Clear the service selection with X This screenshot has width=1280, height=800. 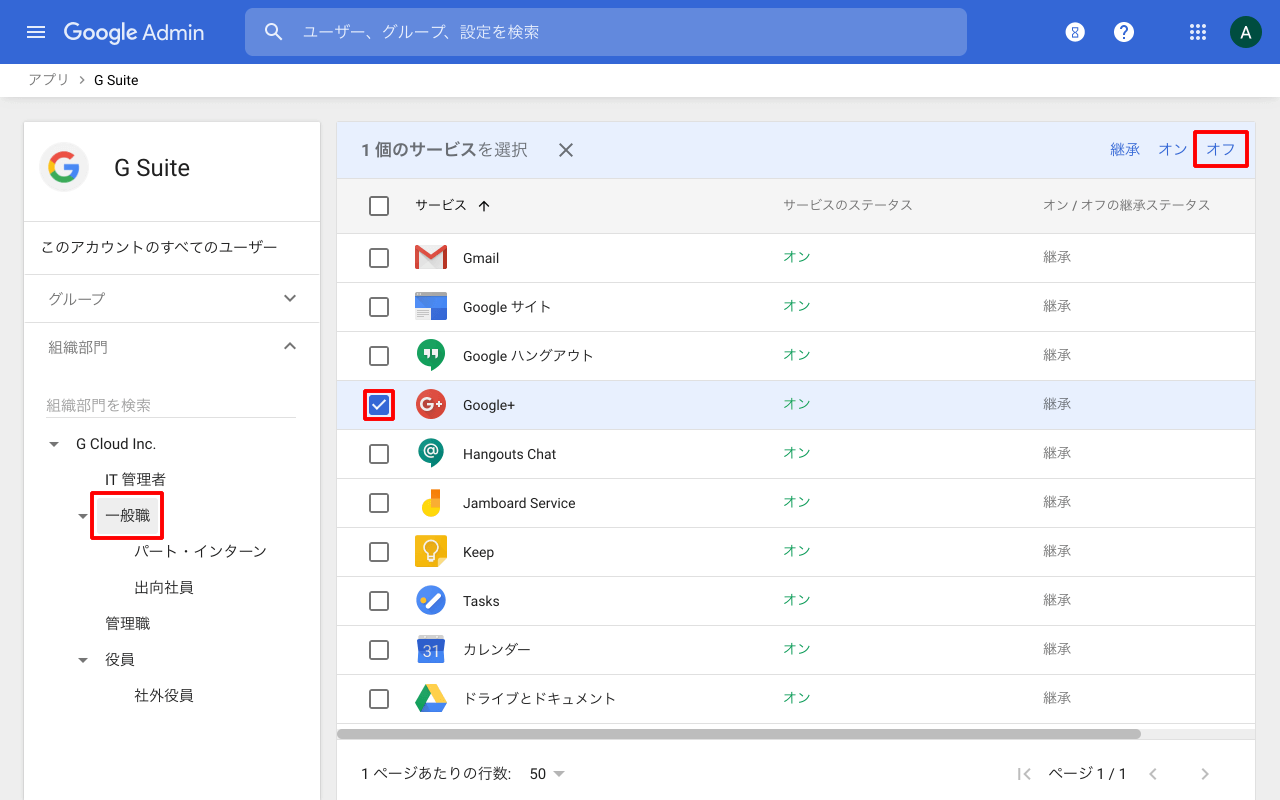pyautogui.click(x=566, y=150)
